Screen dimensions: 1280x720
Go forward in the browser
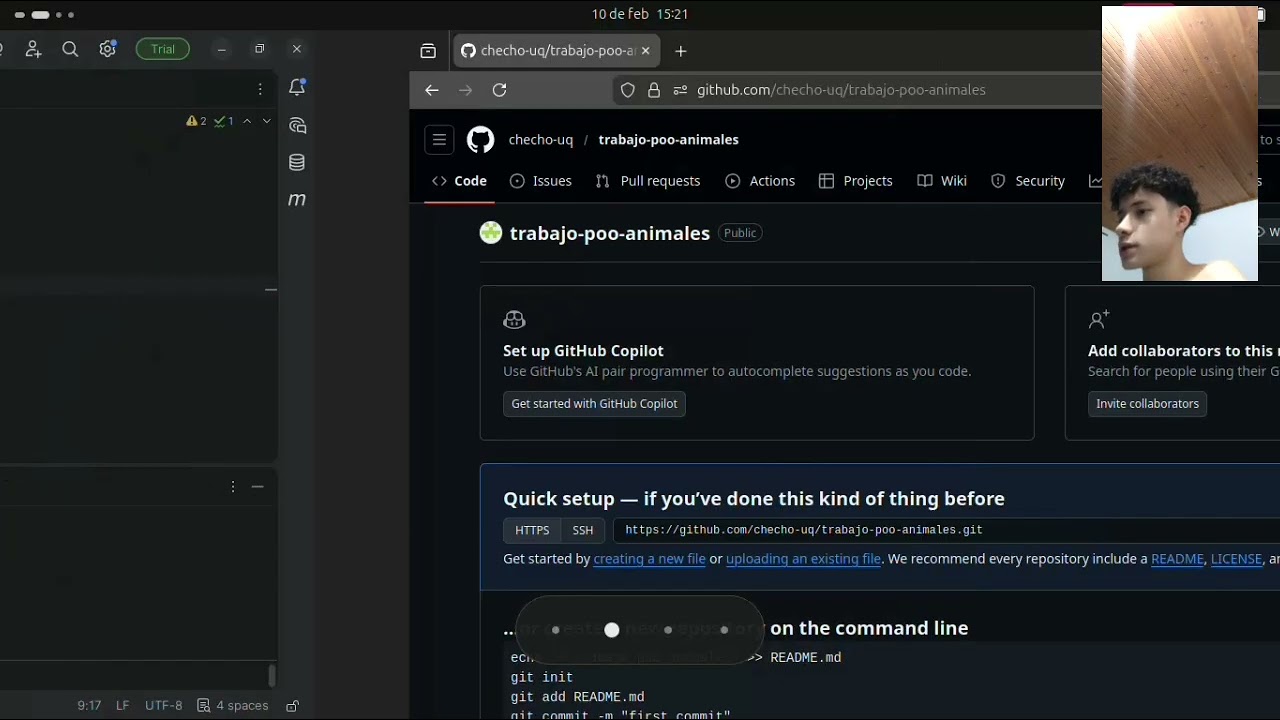(x=466, y=90)
